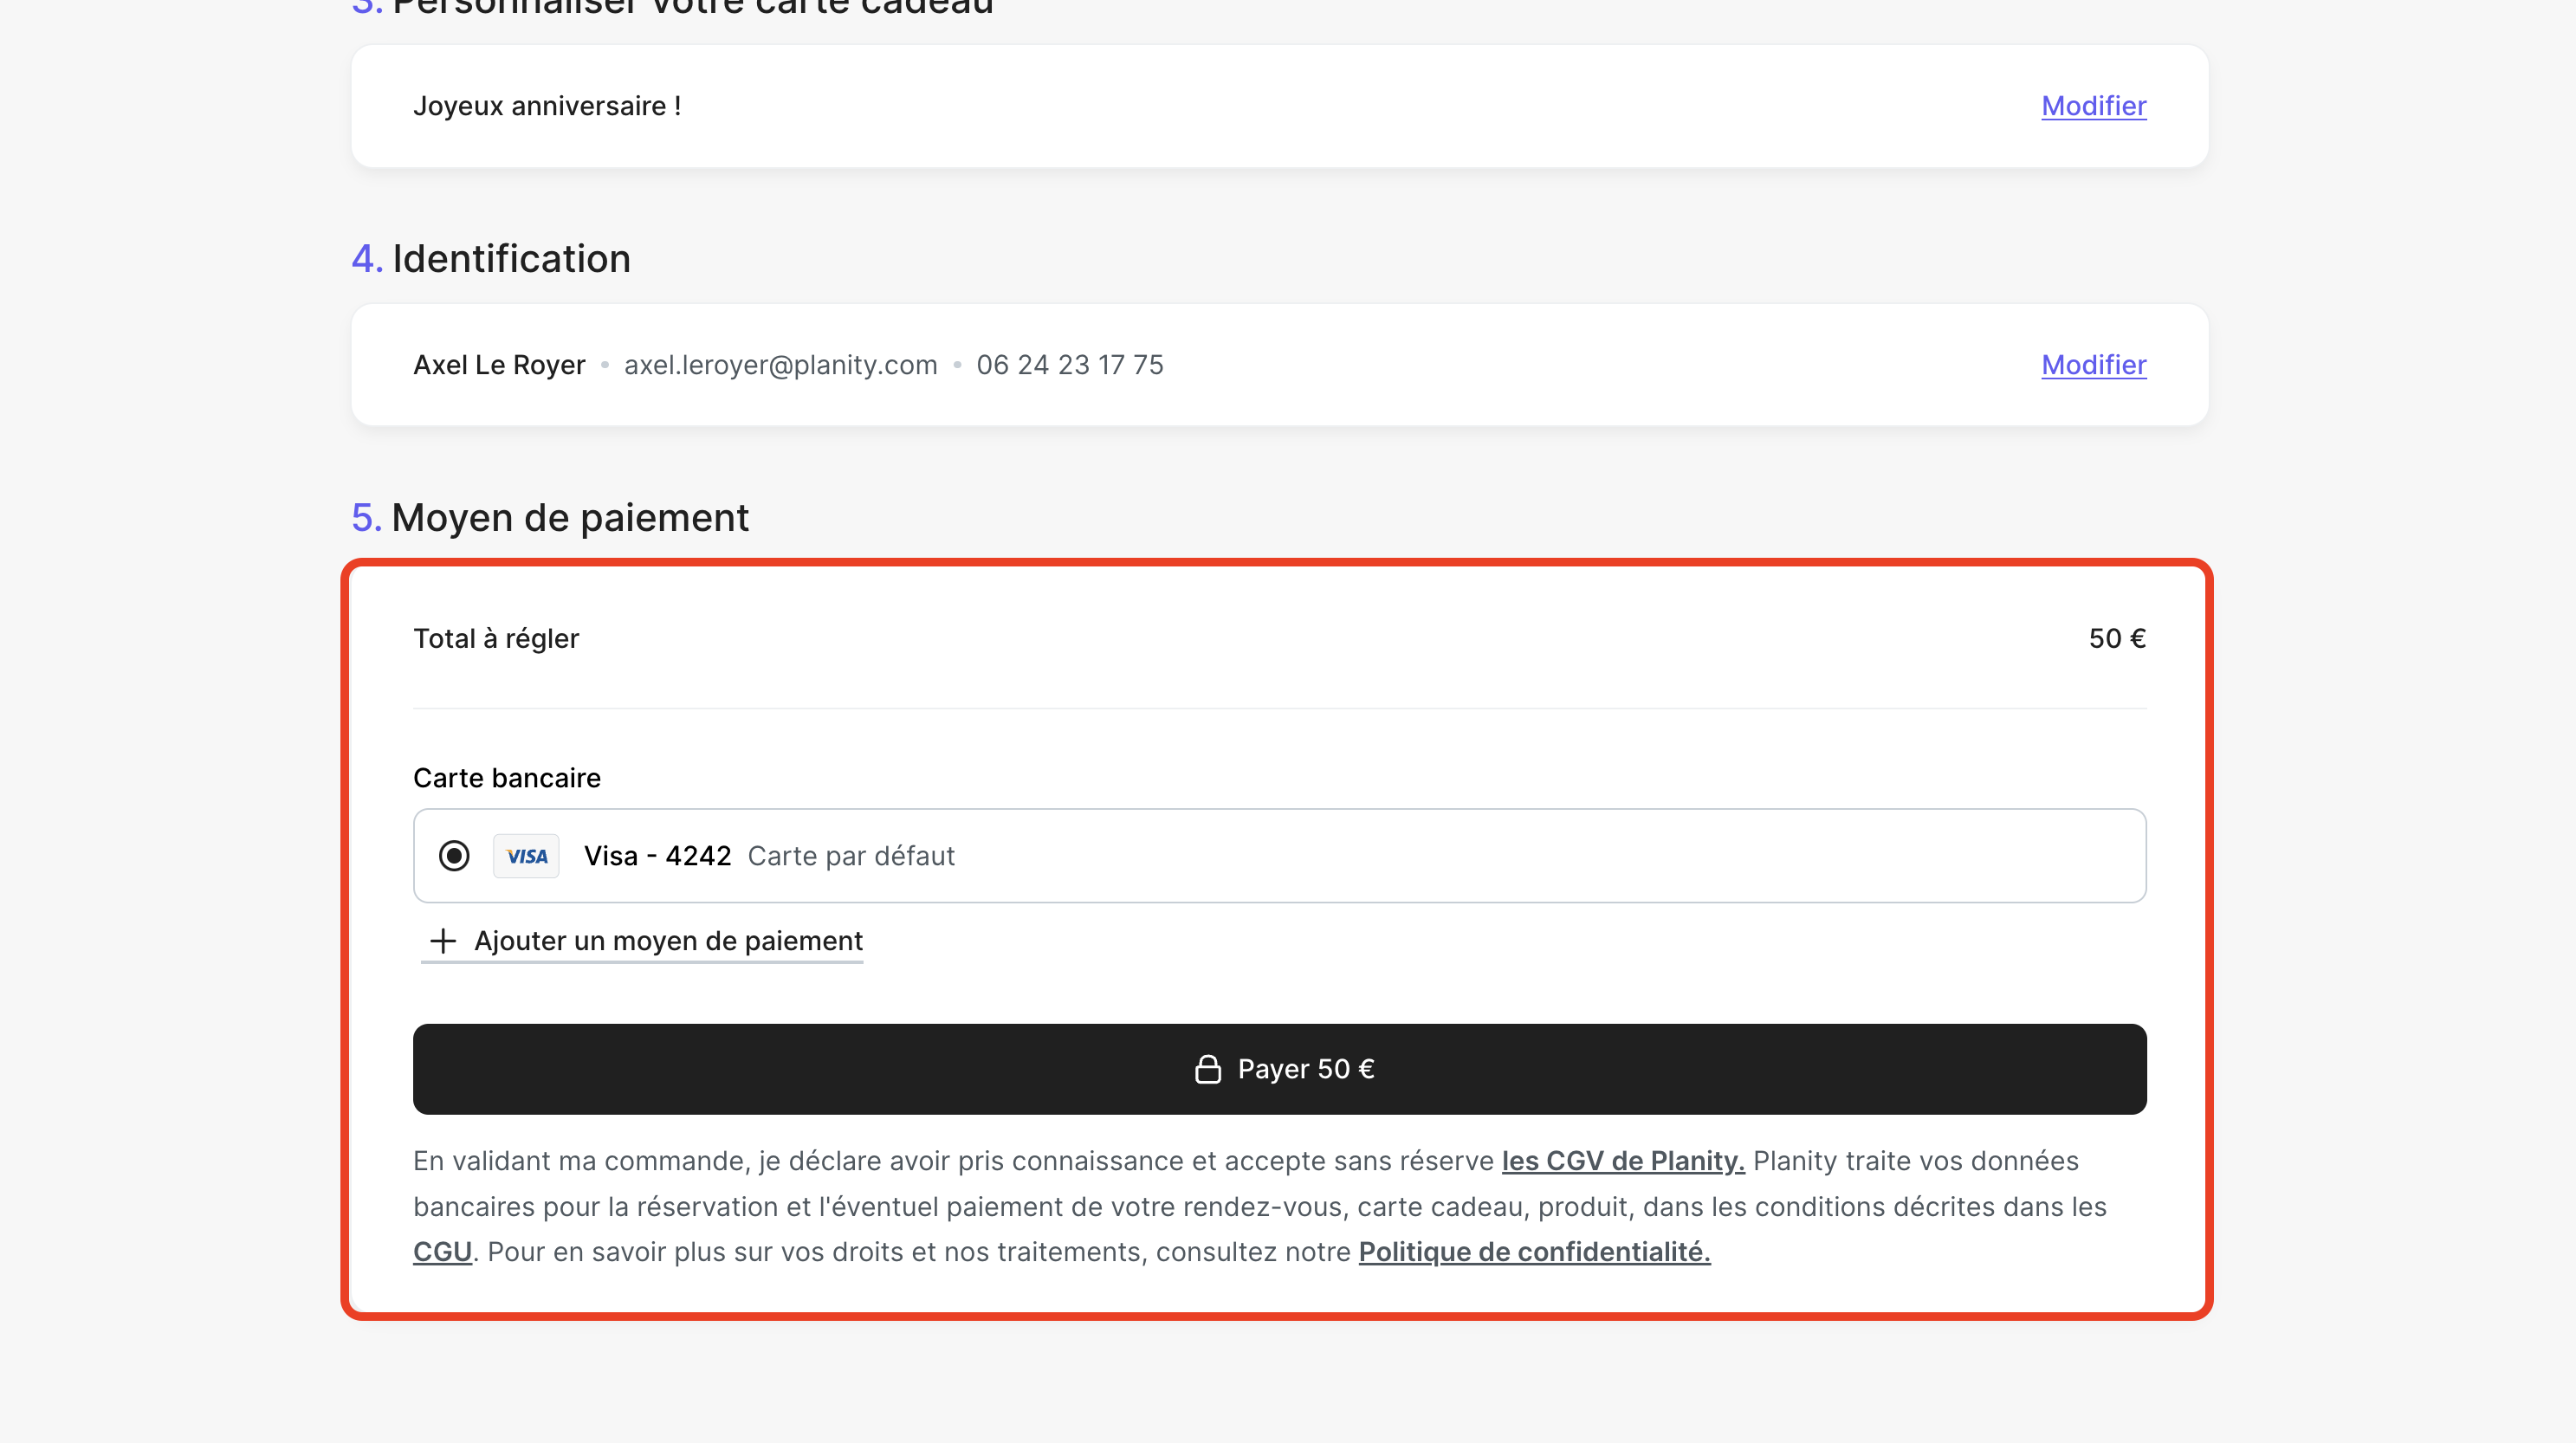Click the plus icon to add payment
This screenshot has width=2576, height=1443.
pos(443,941)
